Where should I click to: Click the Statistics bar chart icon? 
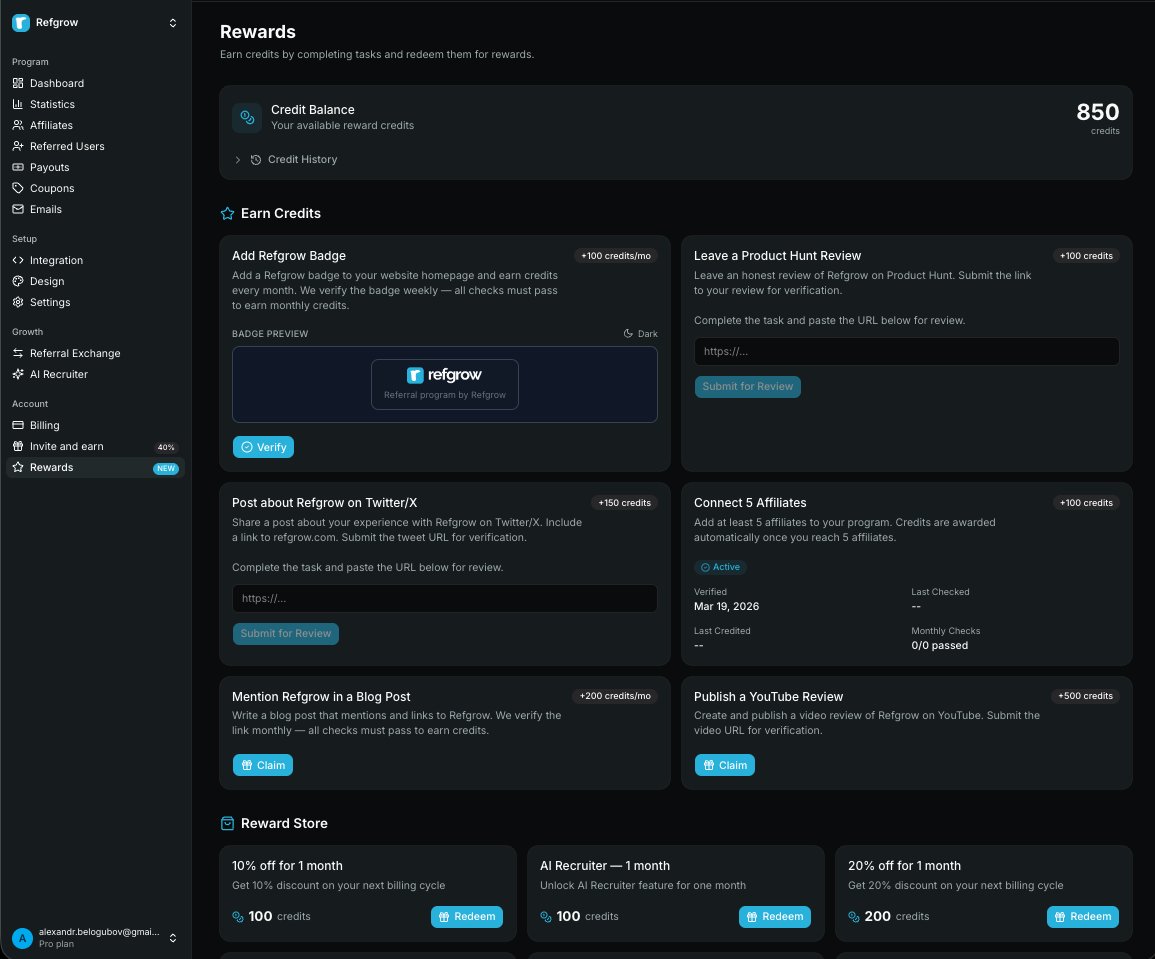(x=18, y=104)
